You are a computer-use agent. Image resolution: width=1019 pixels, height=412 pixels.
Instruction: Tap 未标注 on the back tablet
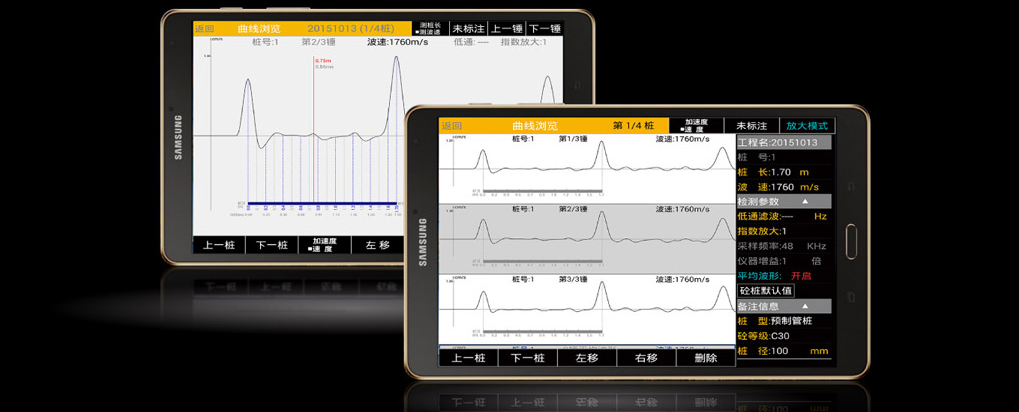pos(468,28)
